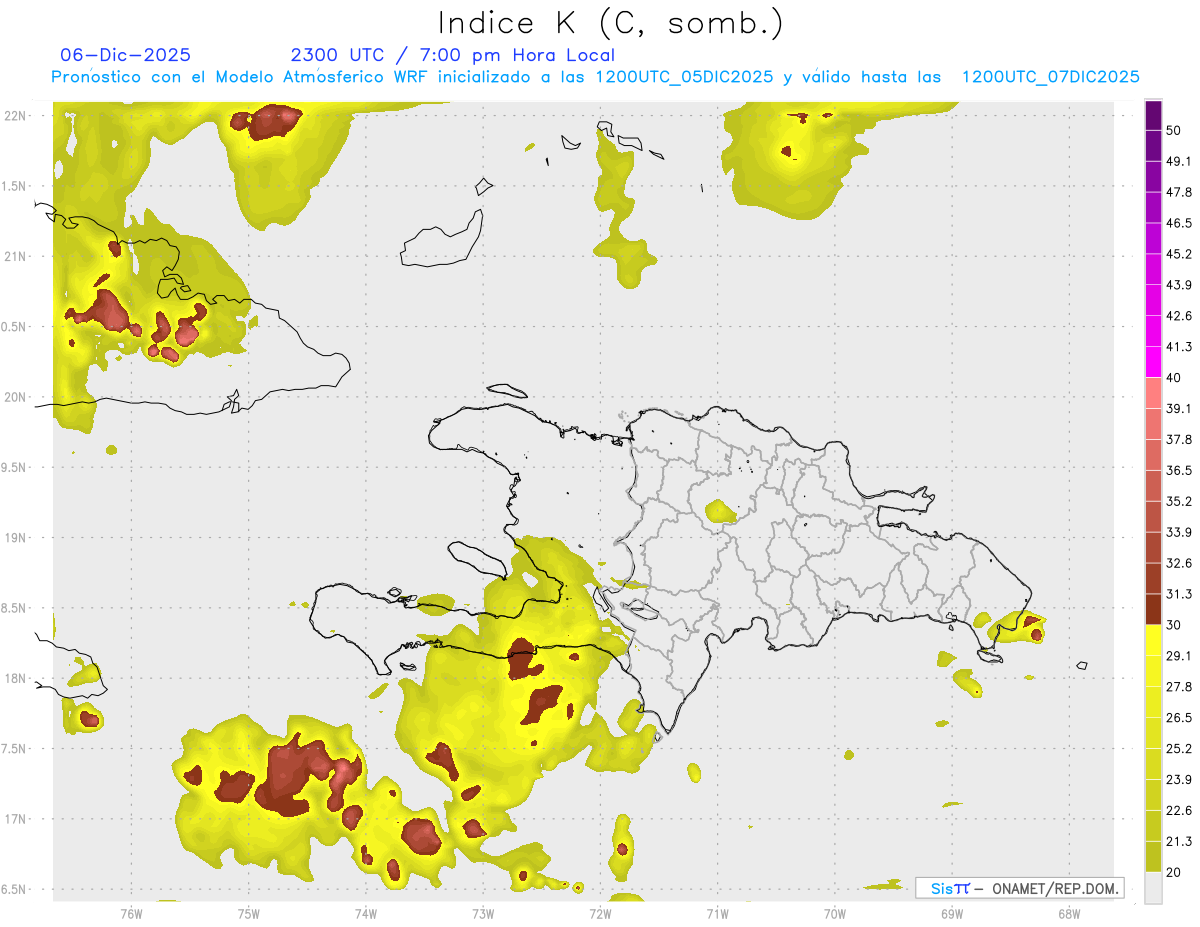The width and height of the screenshot is (1200, 927).
Task: Click the '39.1' value on color scale
Action: point(1179,409)
